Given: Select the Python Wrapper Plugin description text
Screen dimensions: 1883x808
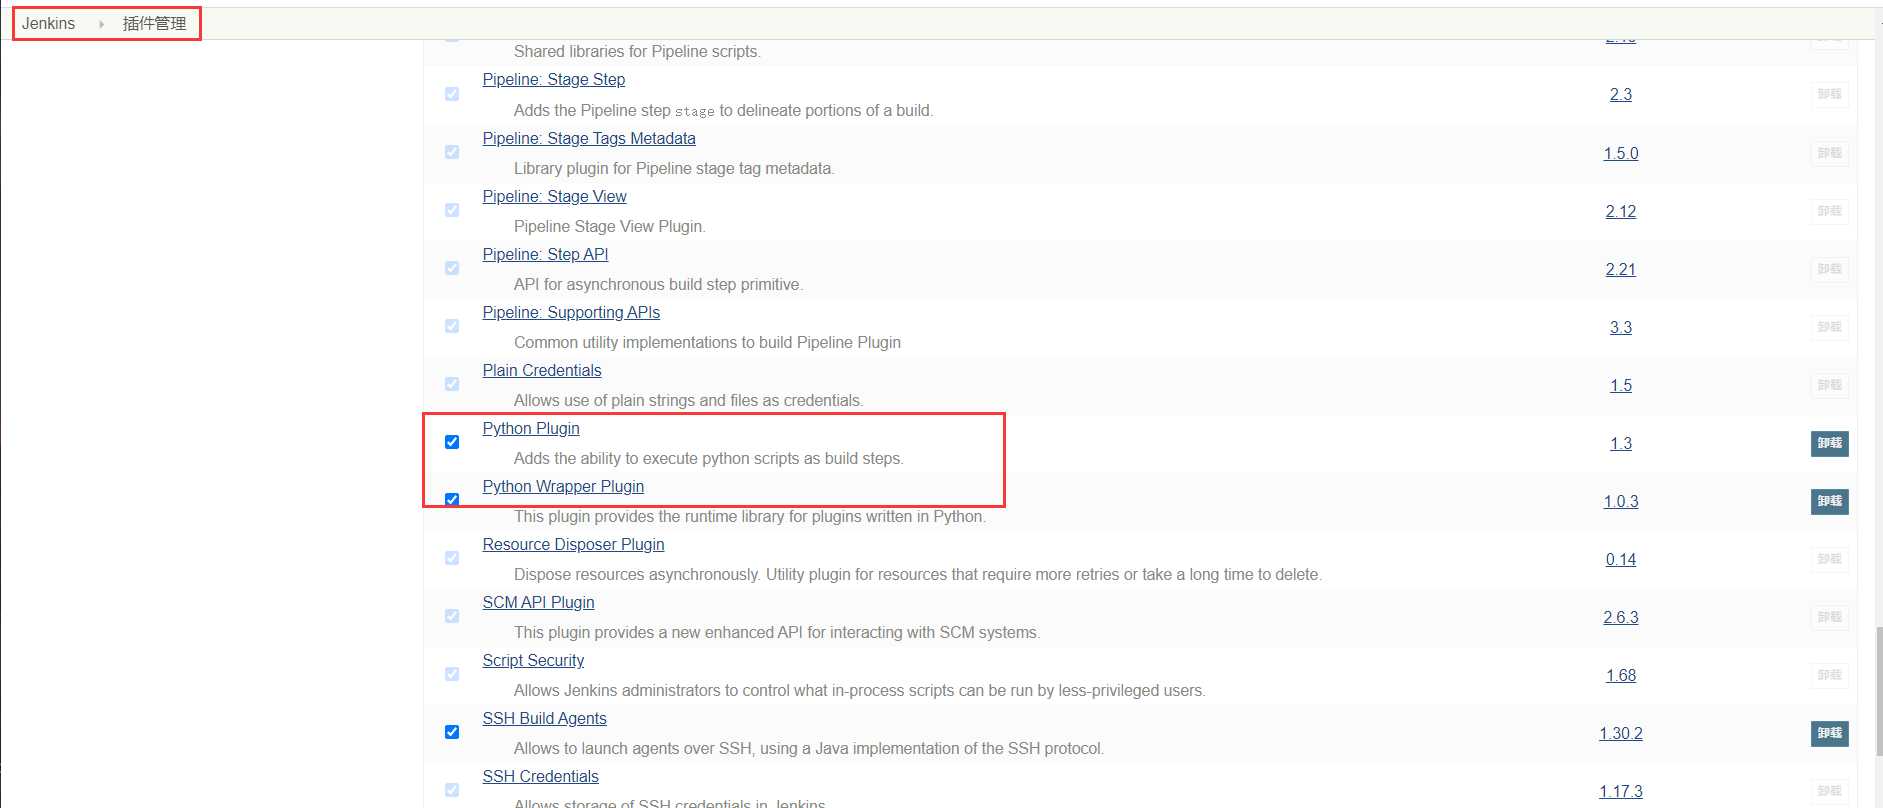Looking at the screenshot, I should coord(750,516).
